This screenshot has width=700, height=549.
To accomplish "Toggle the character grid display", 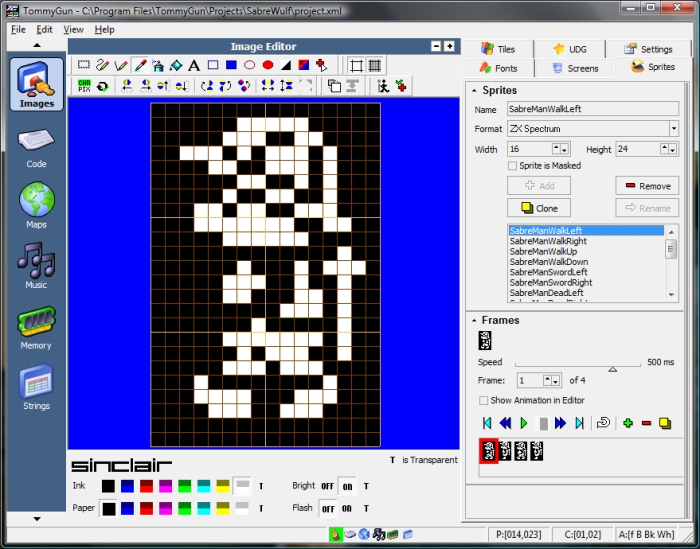I will tap(356, 66).
